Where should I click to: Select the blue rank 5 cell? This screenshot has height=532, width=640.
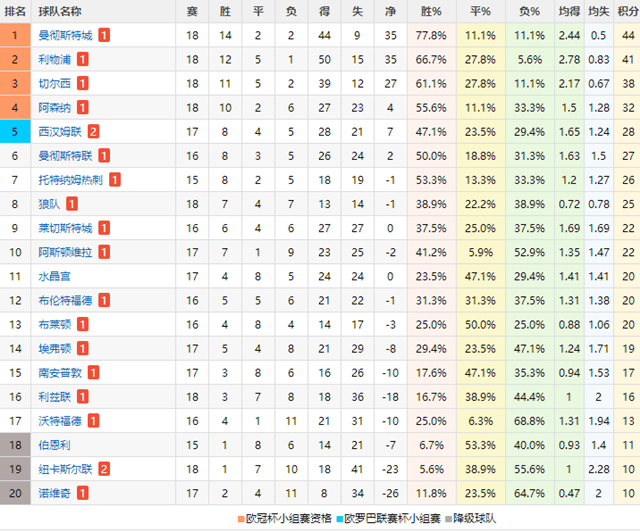tap(16, 131)
